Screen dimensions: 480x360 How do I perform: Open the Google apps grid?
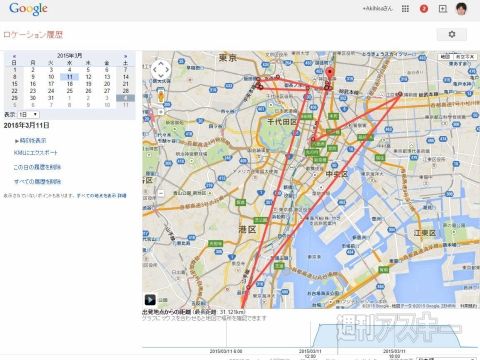[x=405, y=9]
